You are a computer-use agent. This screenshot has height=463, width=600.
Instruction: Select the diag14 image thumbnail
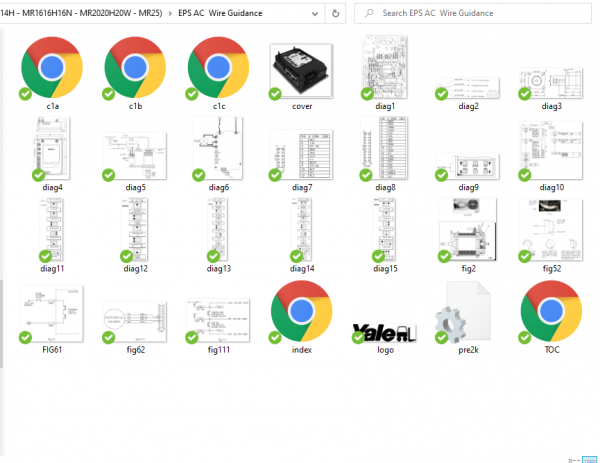click(x=302, y=229)
